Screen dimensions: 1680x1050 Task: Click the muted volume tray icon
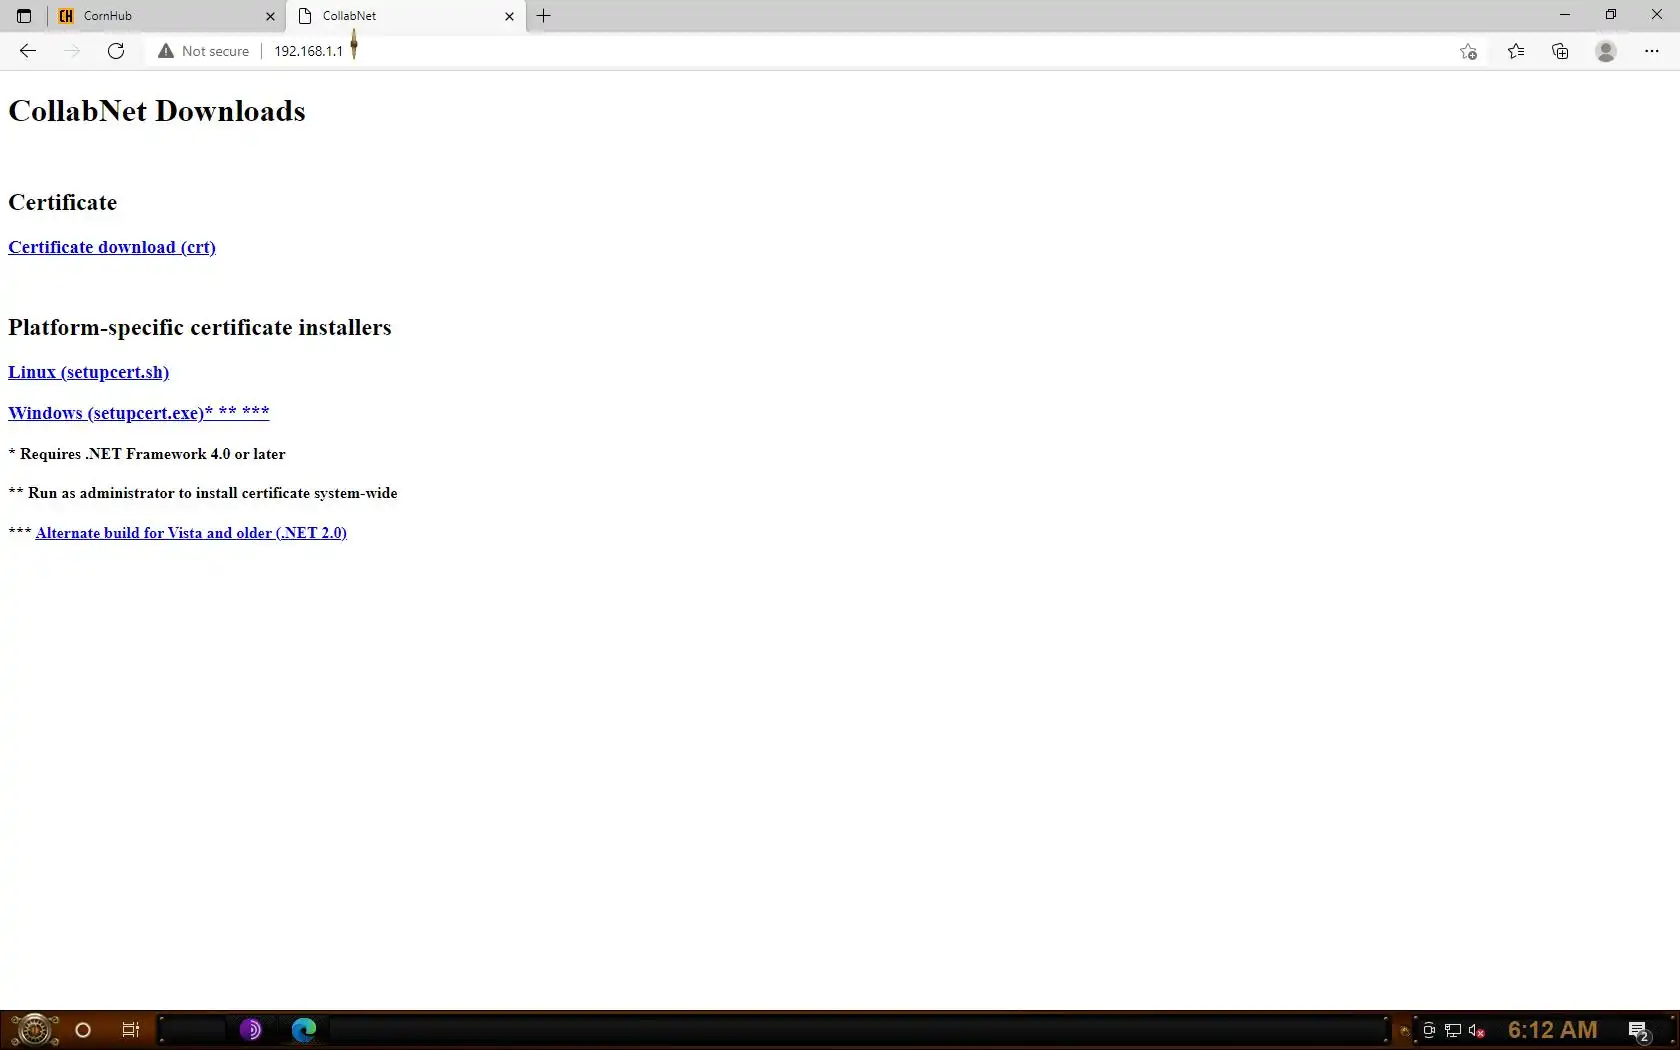(1477, 1031)
